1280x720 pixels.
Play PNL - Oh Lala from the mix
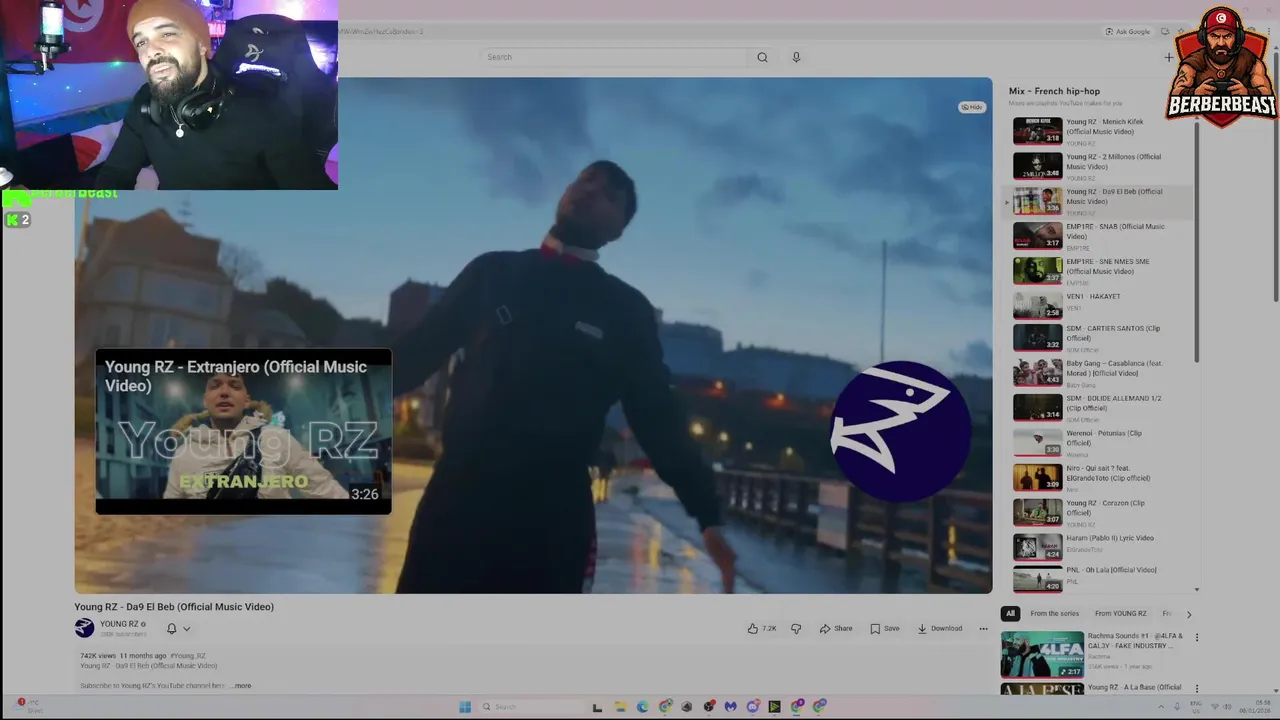pos(1100,578)
